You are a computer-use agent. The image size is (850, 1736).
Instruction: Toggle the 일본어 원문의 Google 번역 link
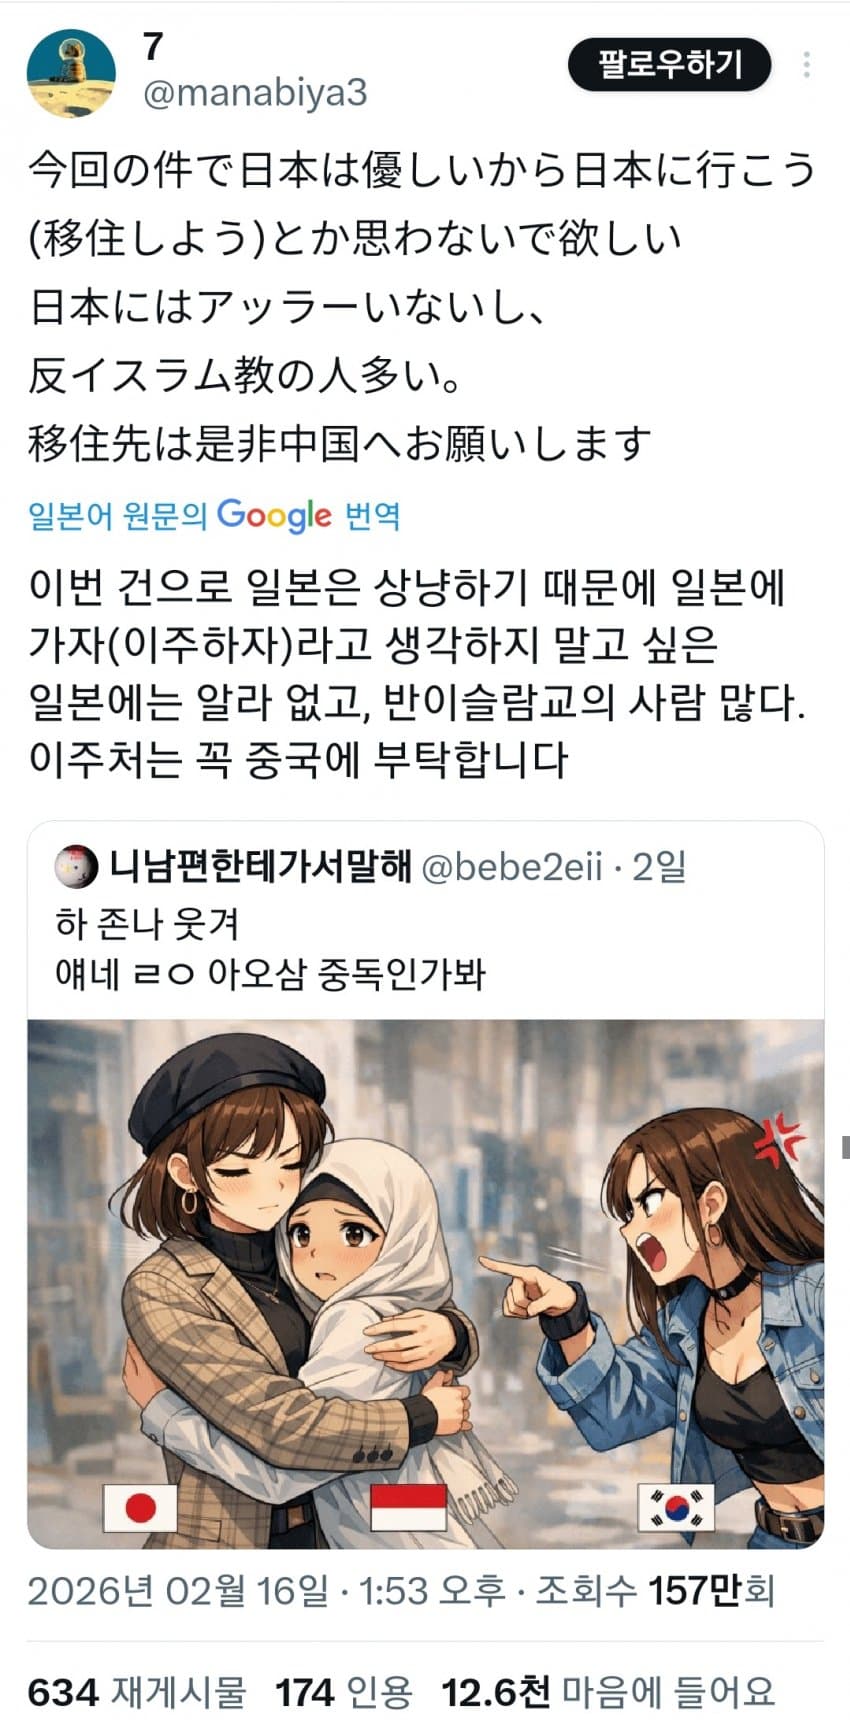[x=214, y=516]
